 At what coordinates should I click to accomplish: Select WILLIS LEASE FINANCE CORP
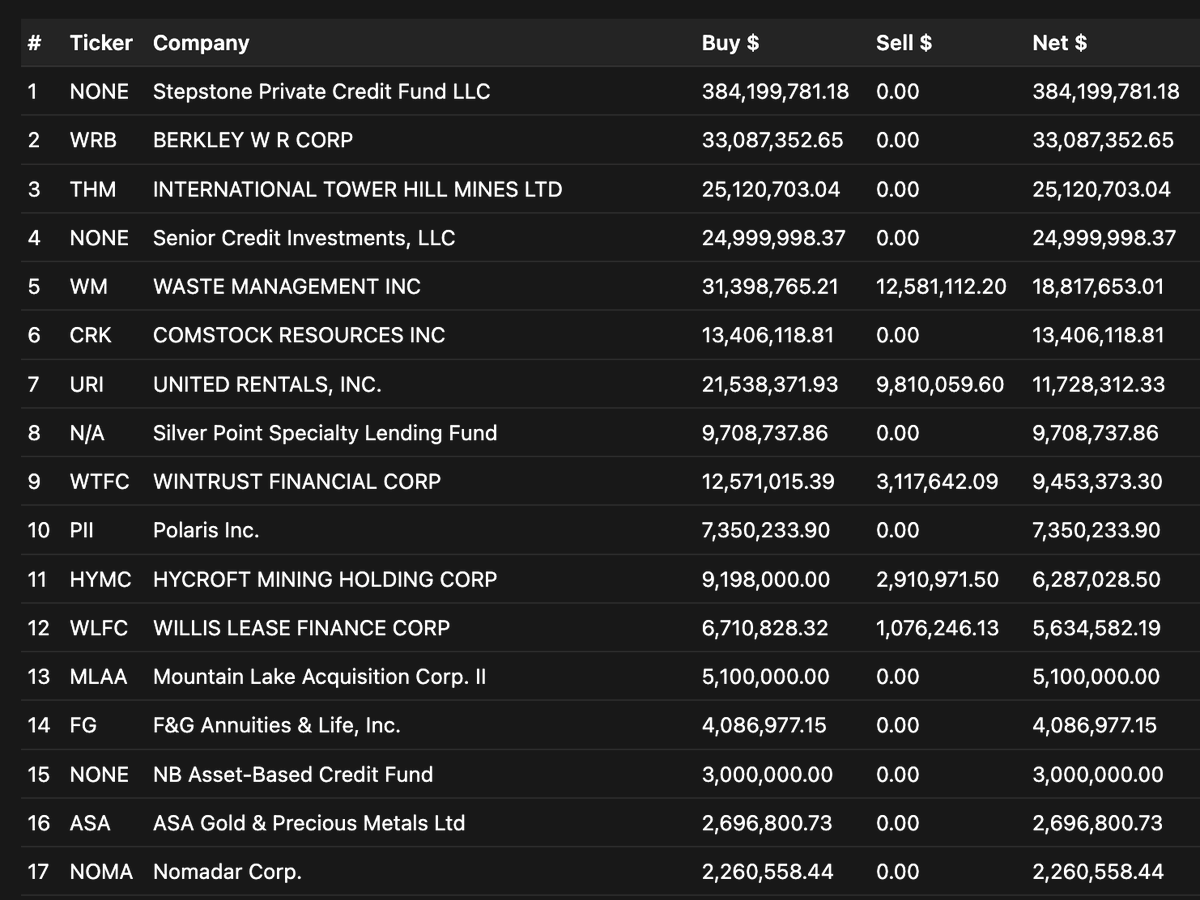point(302,629)
